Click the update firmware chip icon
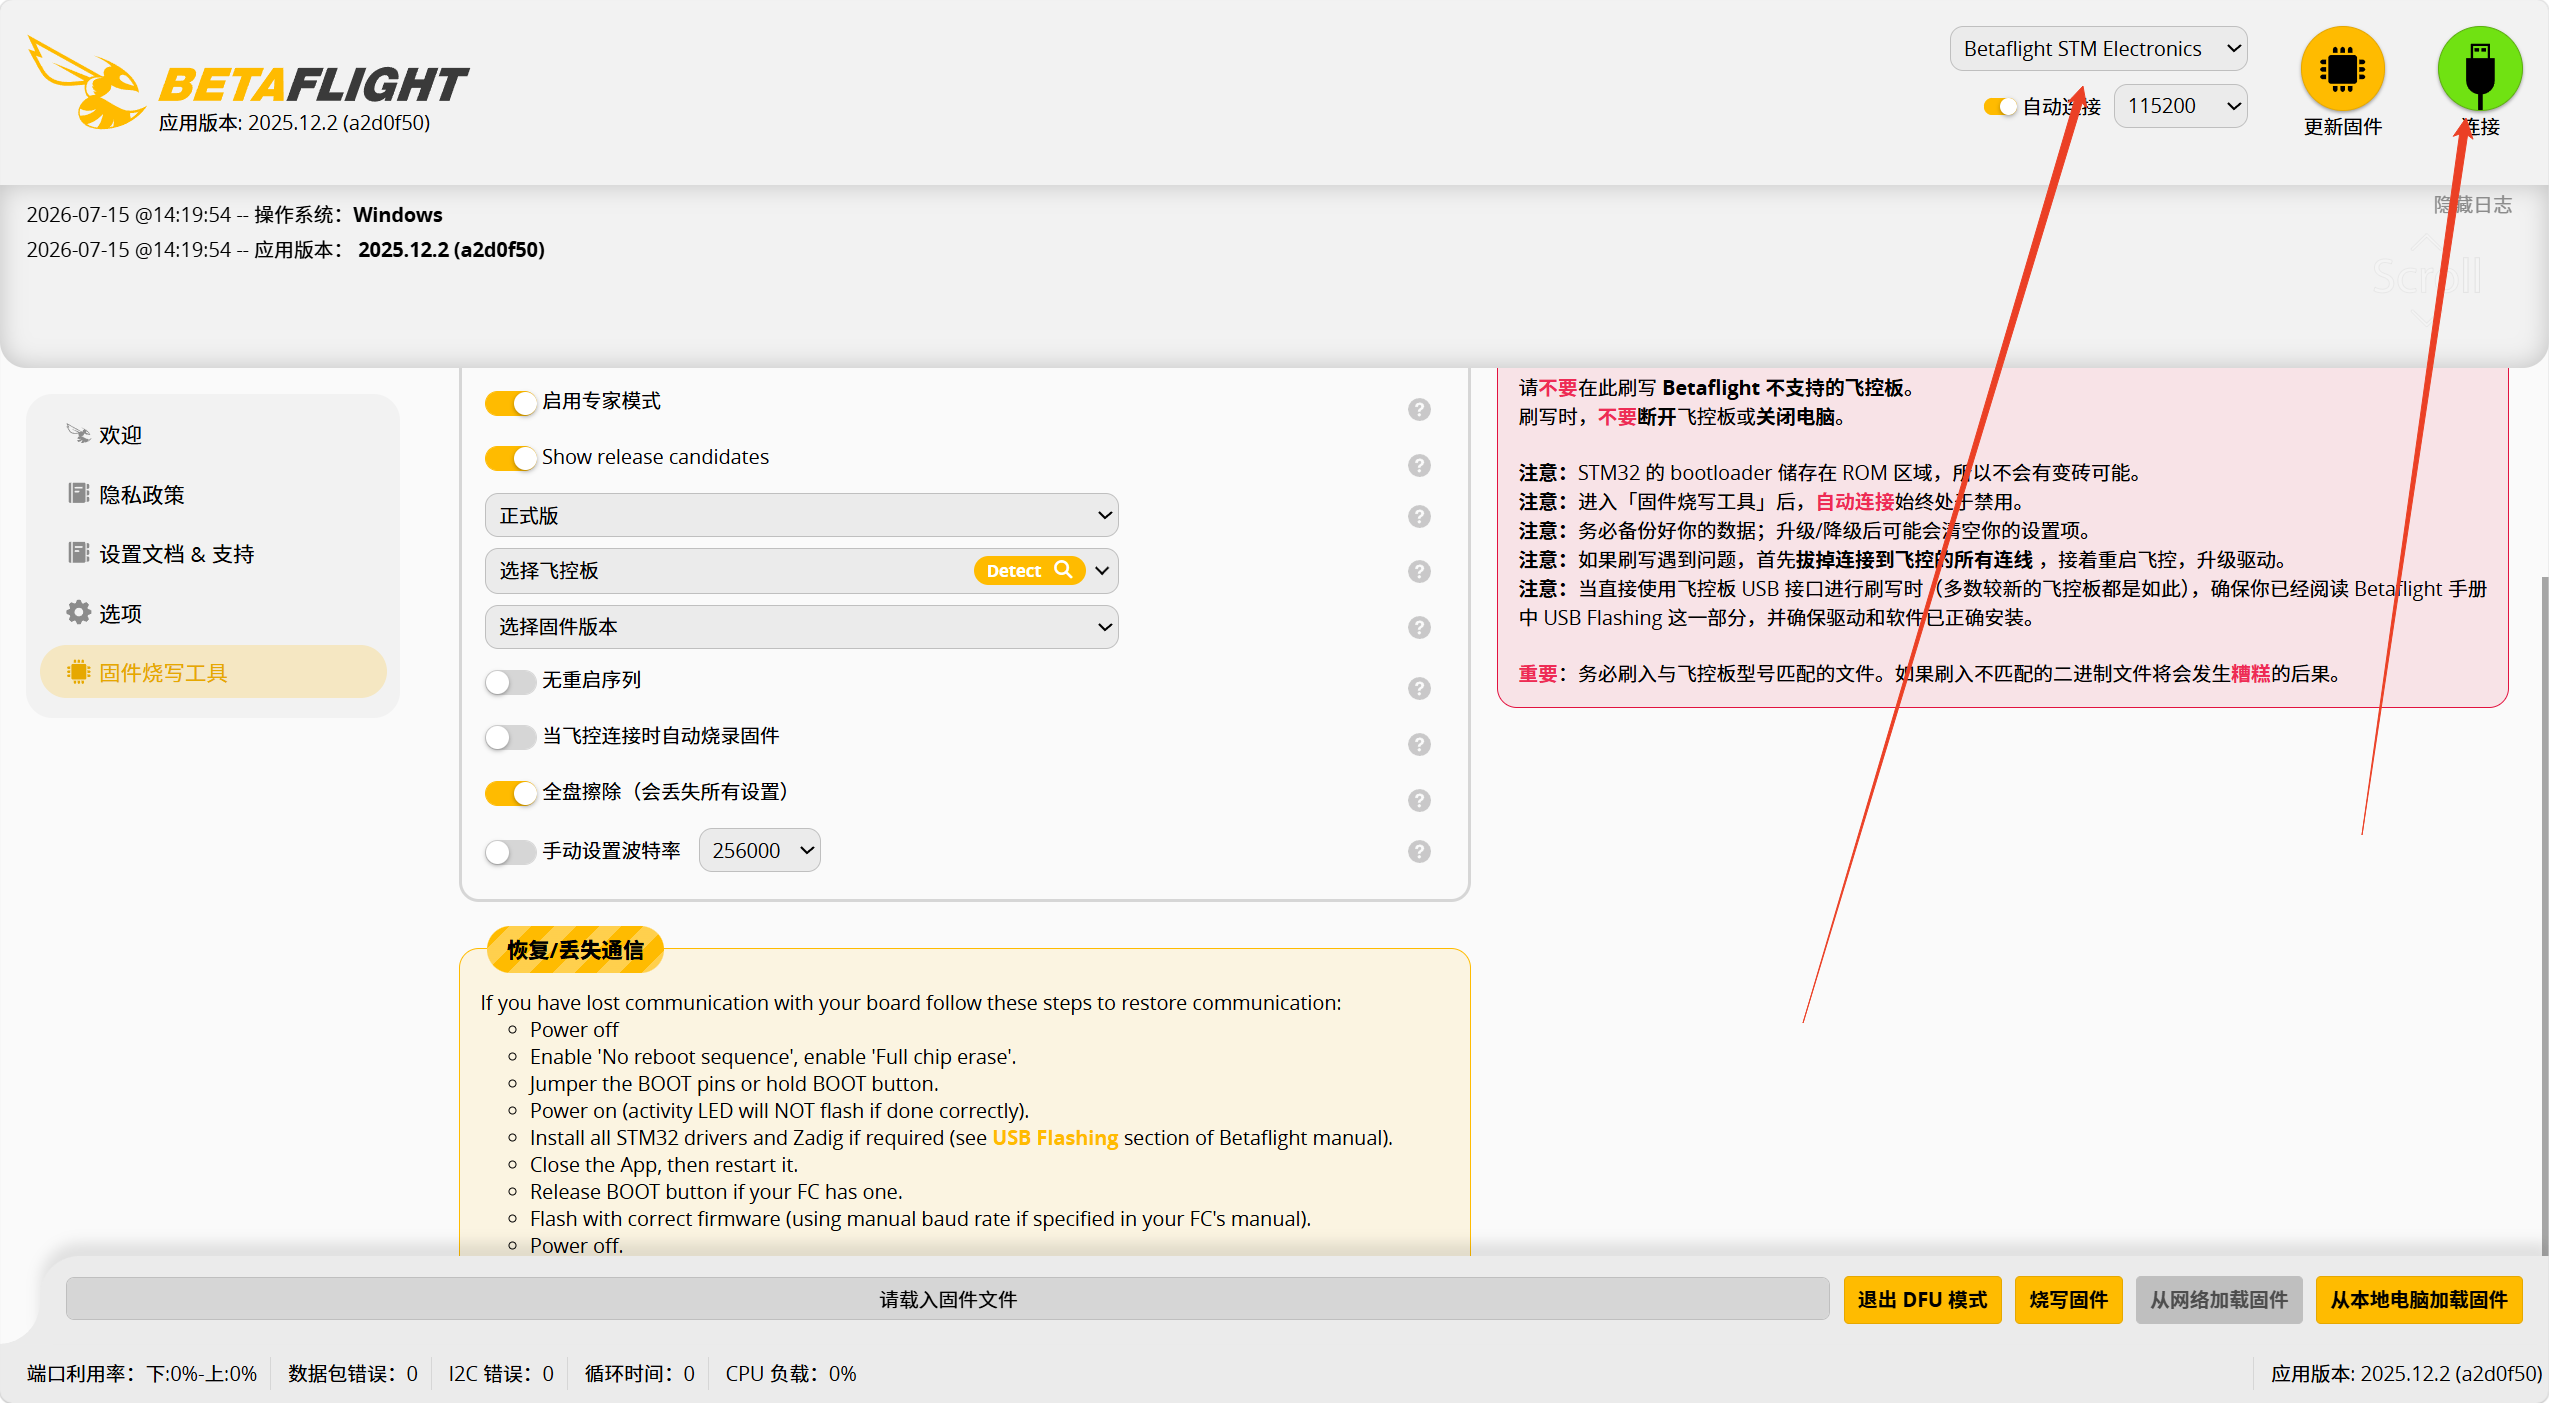Screen dimensions: 2549x1403 (x=2342, y=68)
